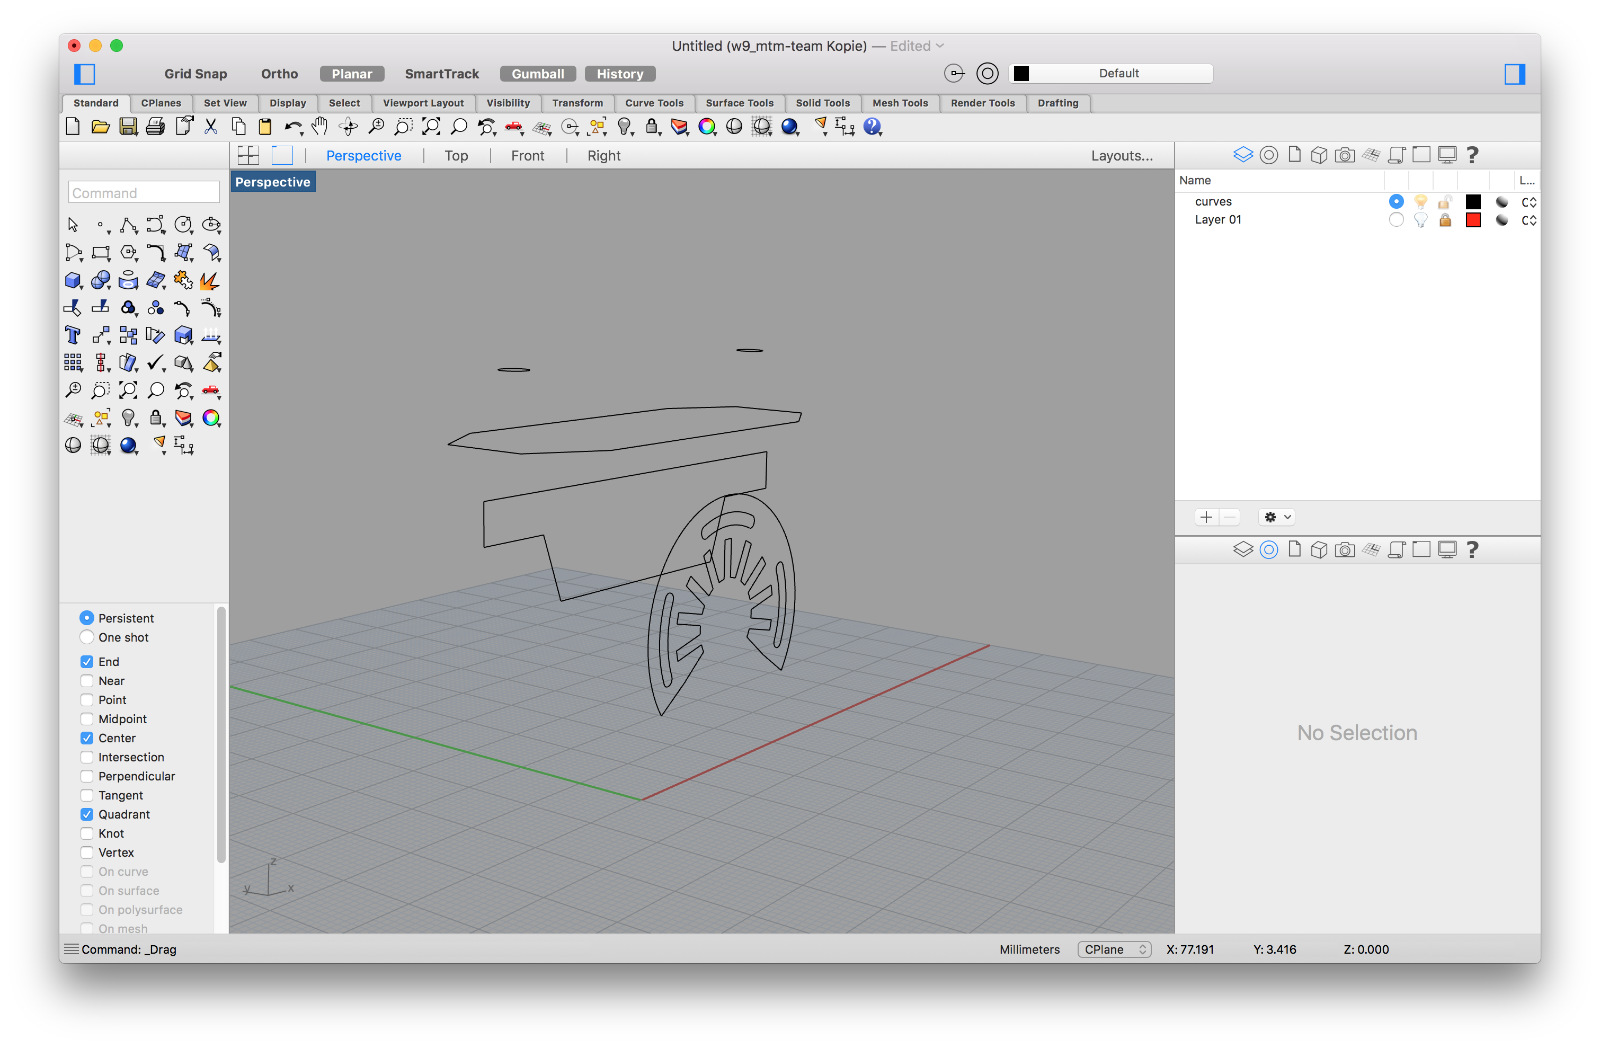Enable the Midpoint object snap
Viewport: 1600px width, 1048px height.
87,719
